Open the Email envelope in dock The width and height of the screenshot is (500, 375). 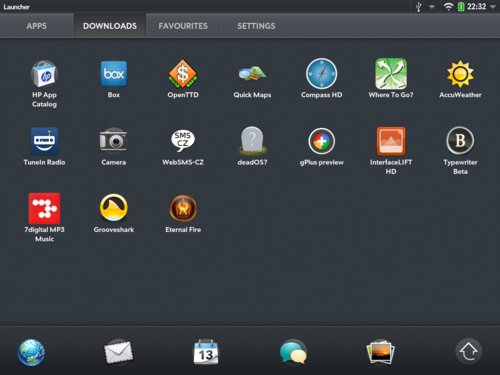coord(118,352)
